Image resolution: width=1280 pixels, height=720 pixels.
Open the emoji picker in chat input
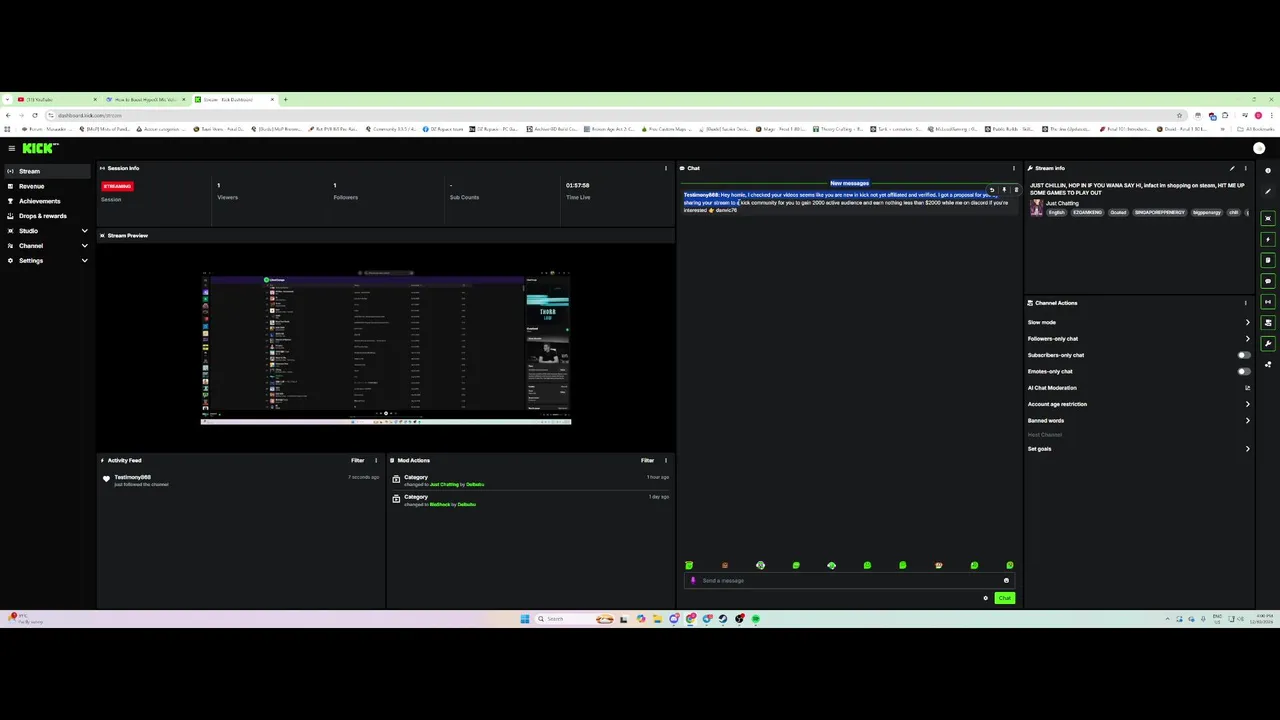[x=1006, y=580]
